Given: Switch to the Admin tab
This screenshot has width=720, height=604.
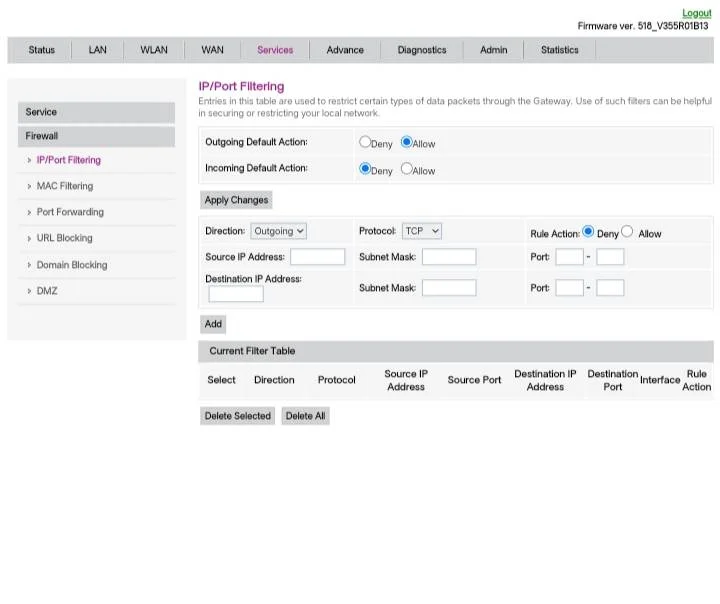Looking at the screenshot, I should (494, 50).
